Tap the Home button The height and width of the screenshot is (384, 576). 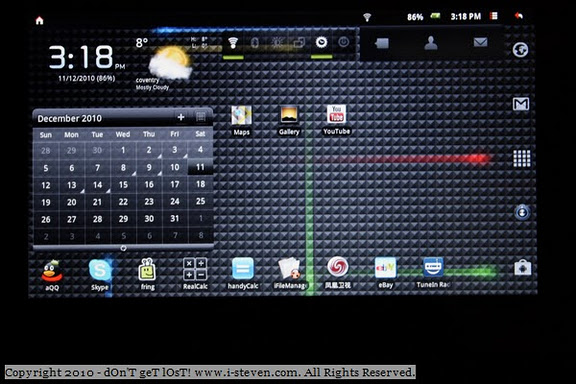[39, 20]
